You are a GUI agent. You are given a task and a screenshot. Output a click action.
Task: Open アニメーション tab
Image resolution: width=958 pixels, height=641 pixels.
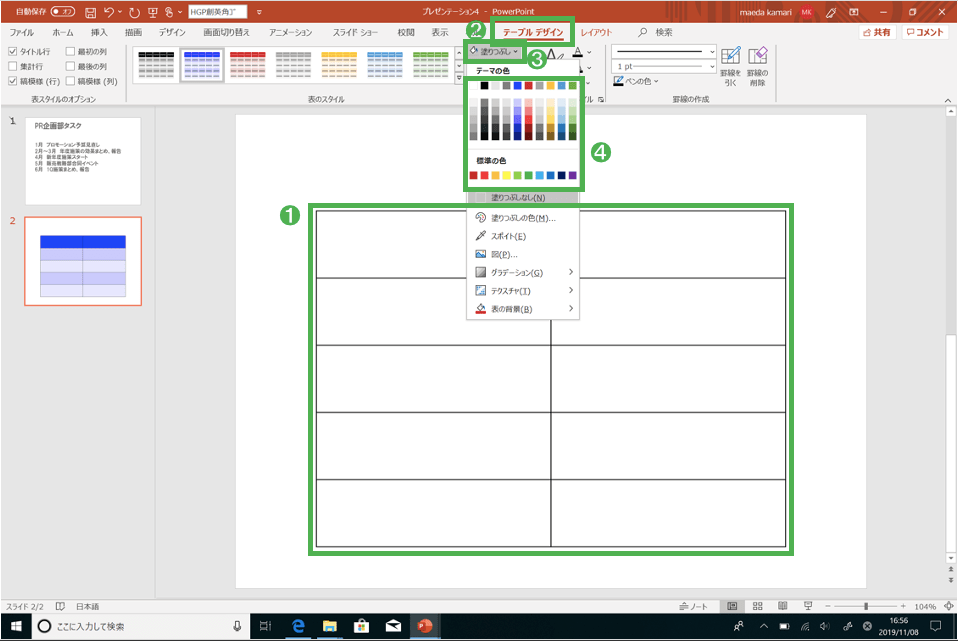[291, 32]
